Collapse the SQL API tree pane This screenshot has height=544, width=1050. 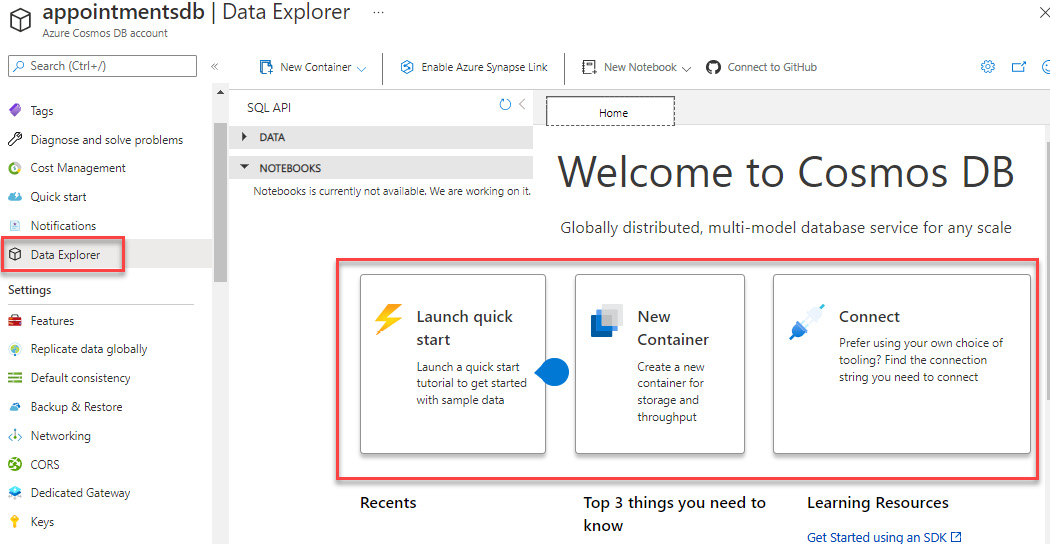(522, 104)
